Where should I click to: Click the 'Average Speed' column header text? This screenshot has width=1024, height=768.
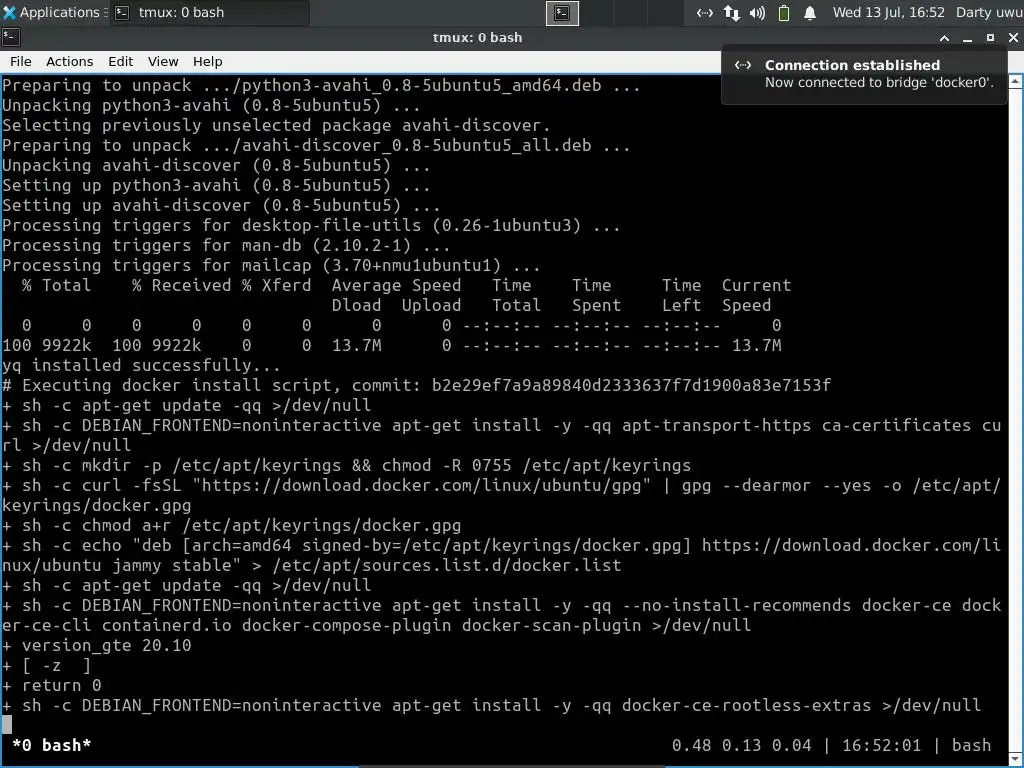[x=396, y=285]
